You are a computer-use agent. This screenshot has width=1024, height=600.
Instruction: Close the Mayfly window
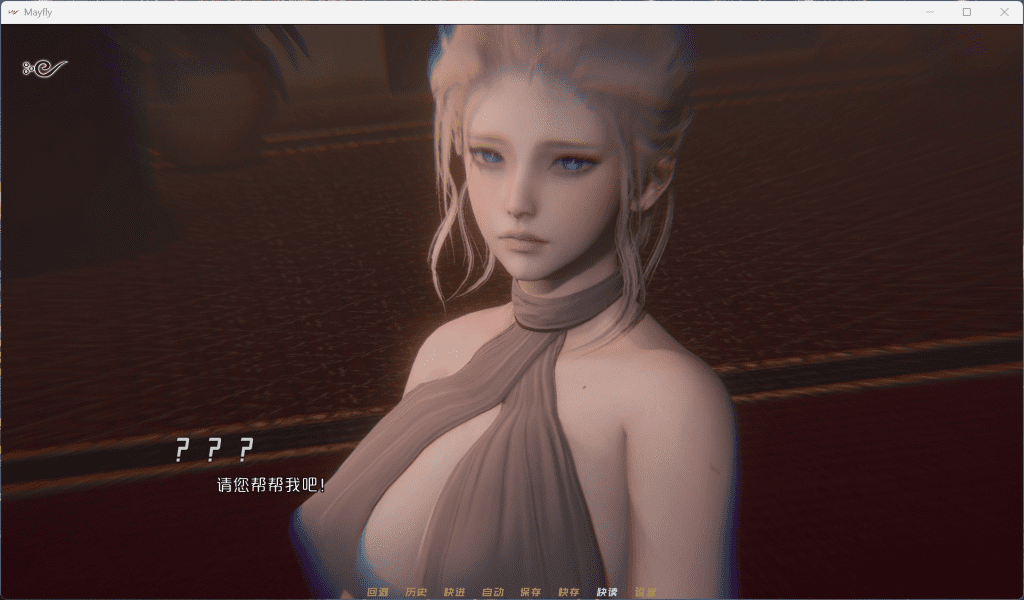(x=1006, y=12)
